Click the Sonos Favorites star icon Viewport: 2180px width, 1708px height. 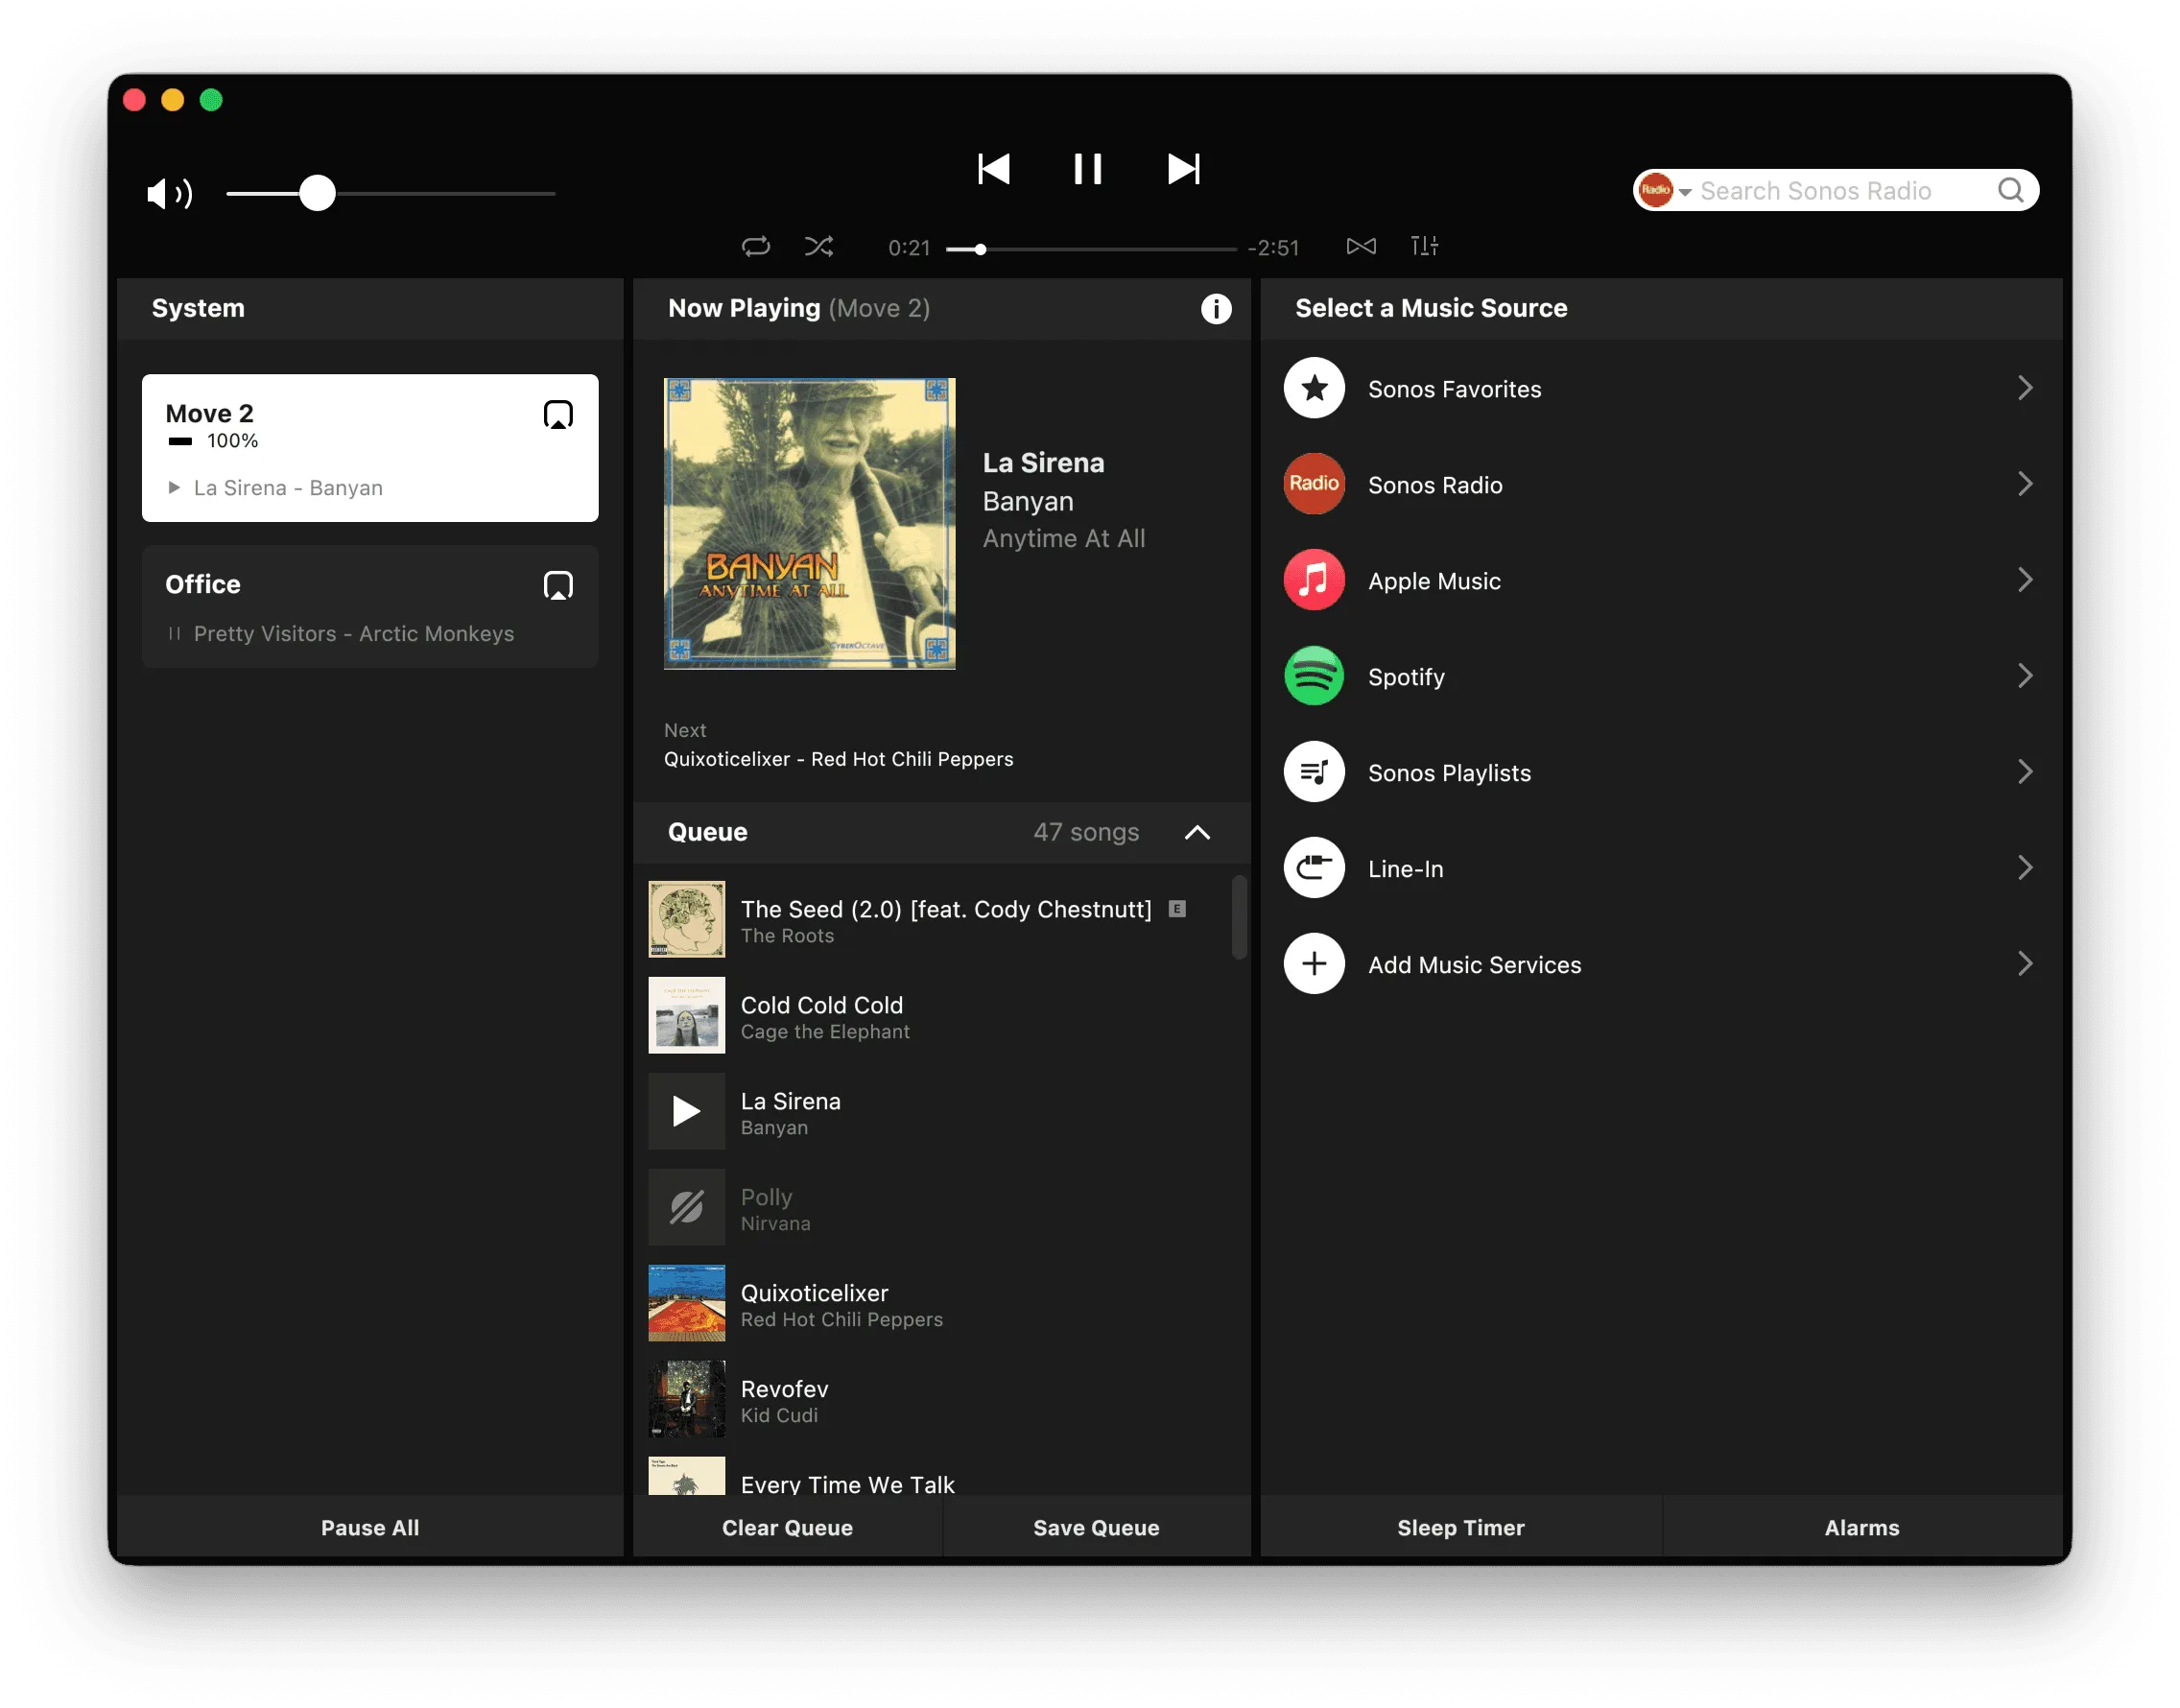point(1314,388)
